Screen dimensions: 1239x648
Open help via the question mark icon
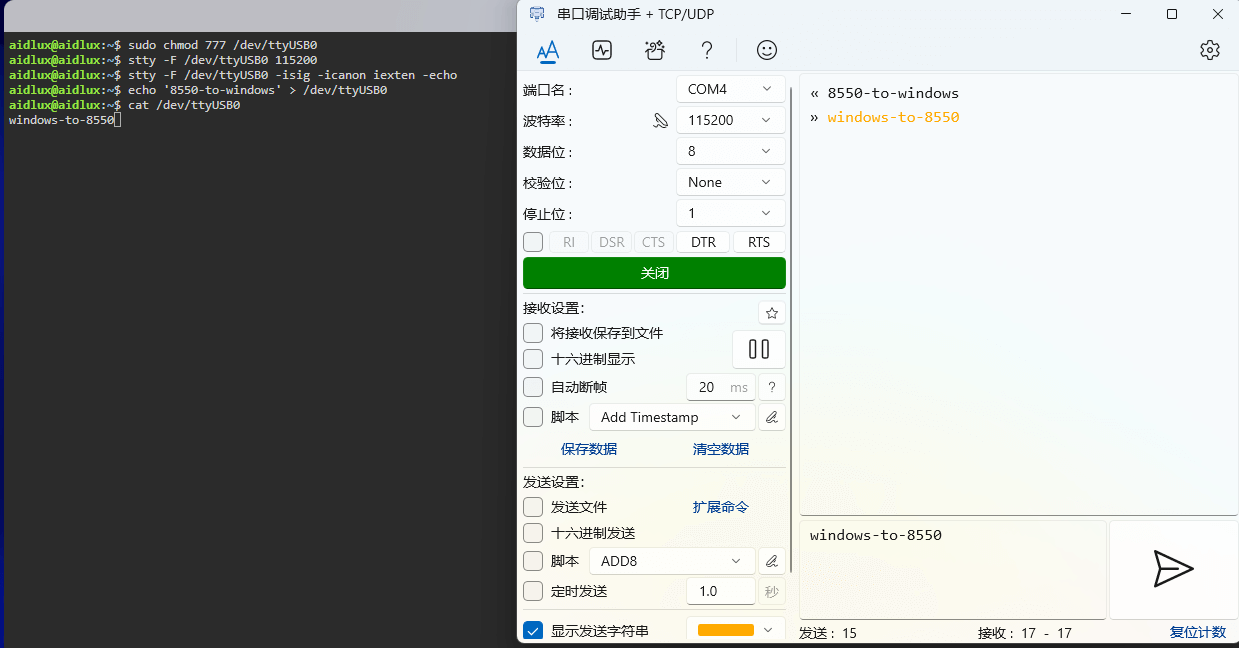707,50
